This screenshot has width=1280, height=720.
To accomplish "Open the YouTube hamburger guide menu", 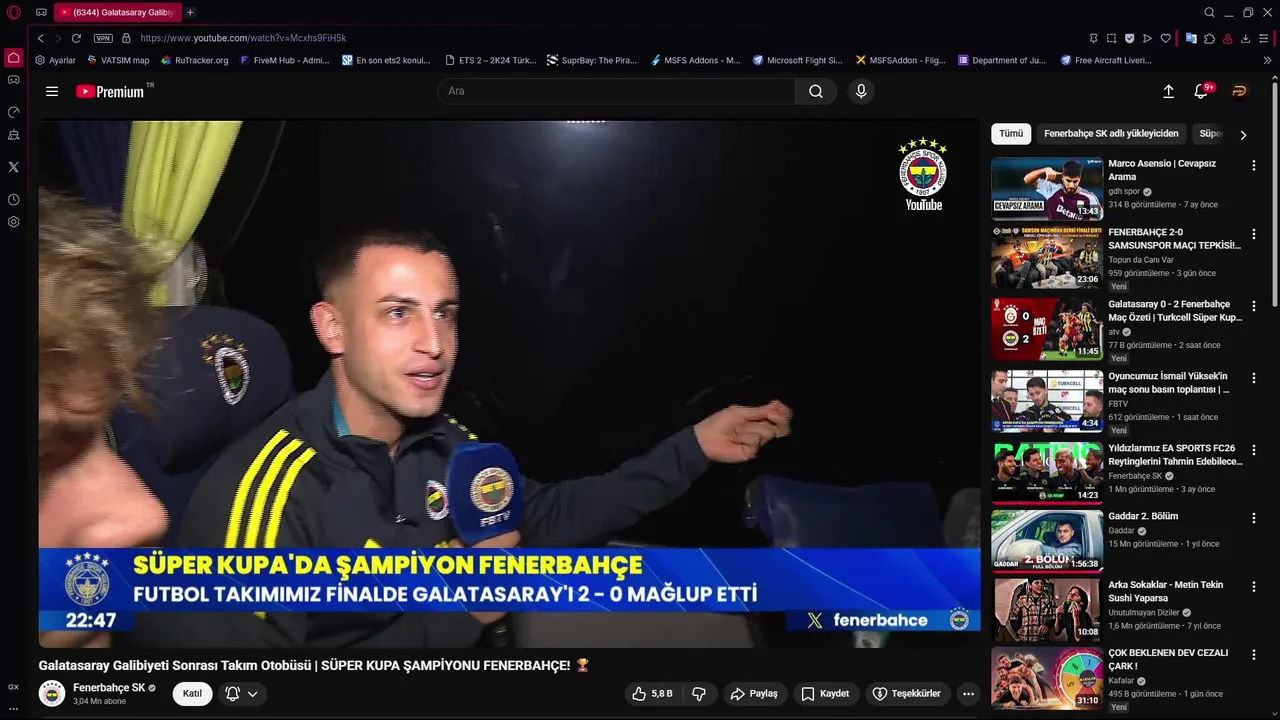I will tap(52, 91).
